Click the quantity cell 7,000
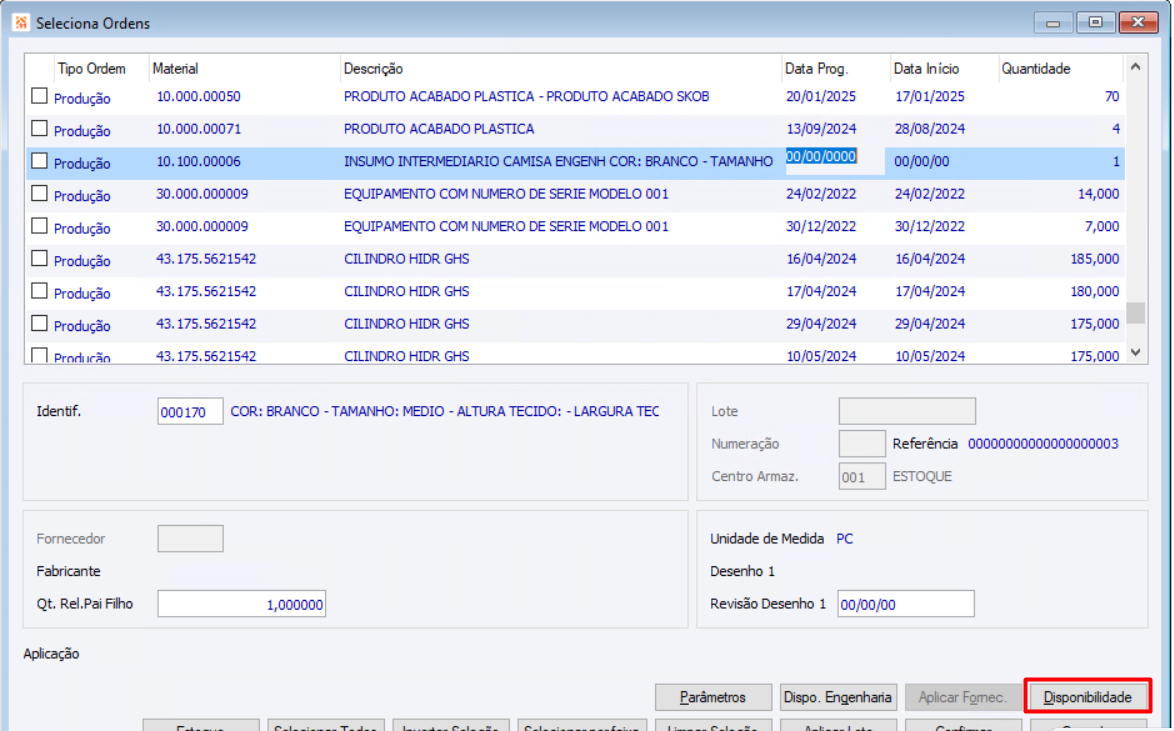This screenshot has height=731, width=1174. [1102, 226]
